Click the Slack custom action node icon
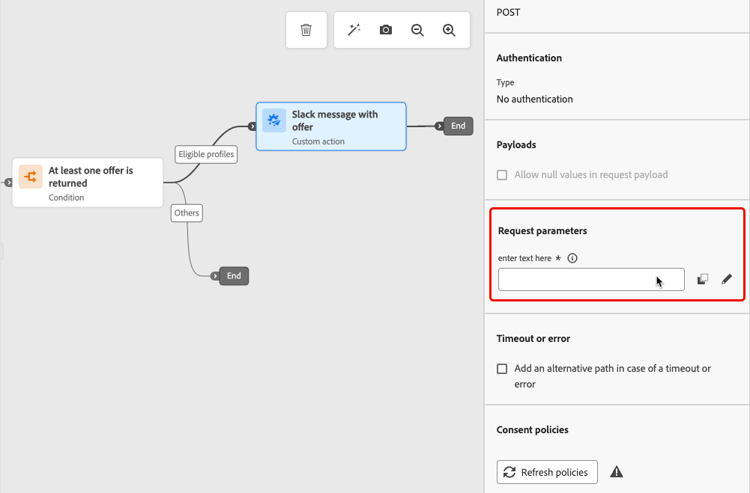Screen dimensions: 750x493 (274, 121)
